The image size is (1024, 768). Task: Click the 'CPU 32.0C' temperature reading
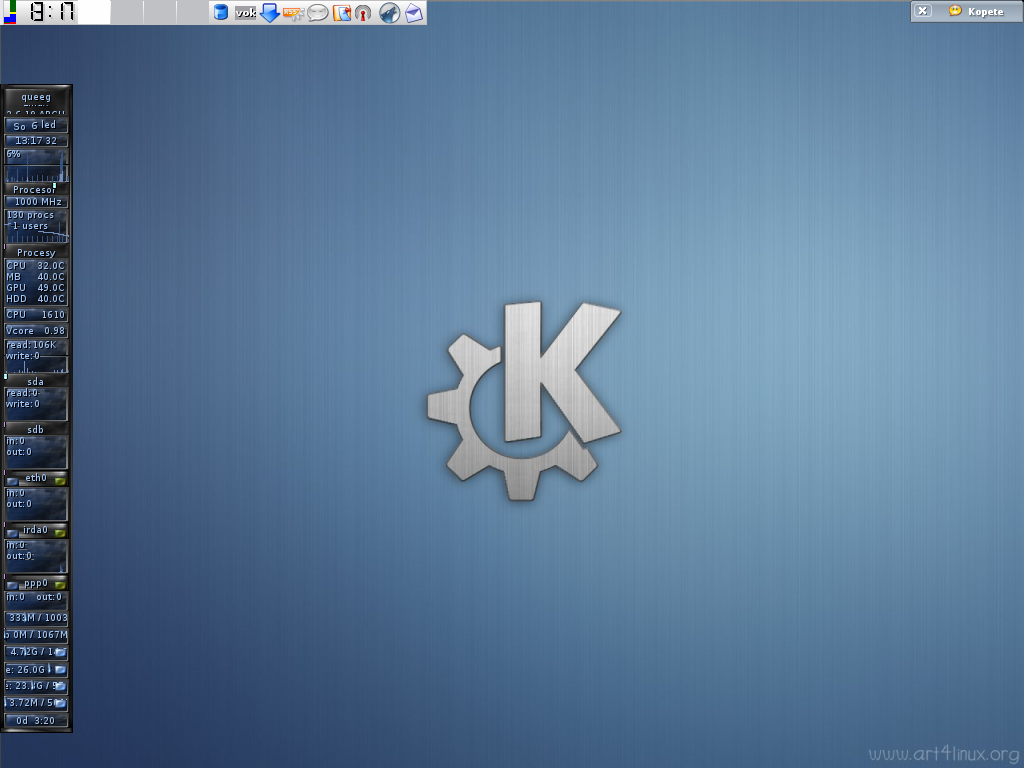[36, 266]
